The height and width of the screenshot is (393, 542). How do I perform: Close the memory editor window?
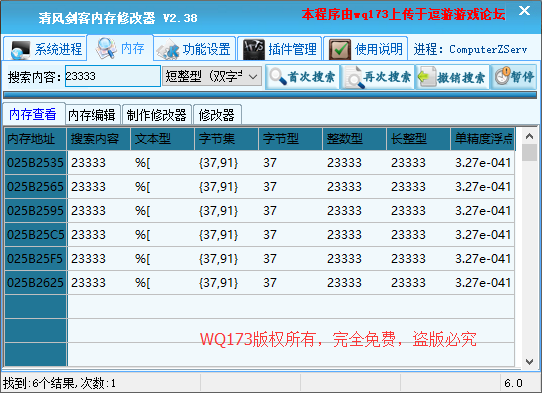[x=524, y=11]
